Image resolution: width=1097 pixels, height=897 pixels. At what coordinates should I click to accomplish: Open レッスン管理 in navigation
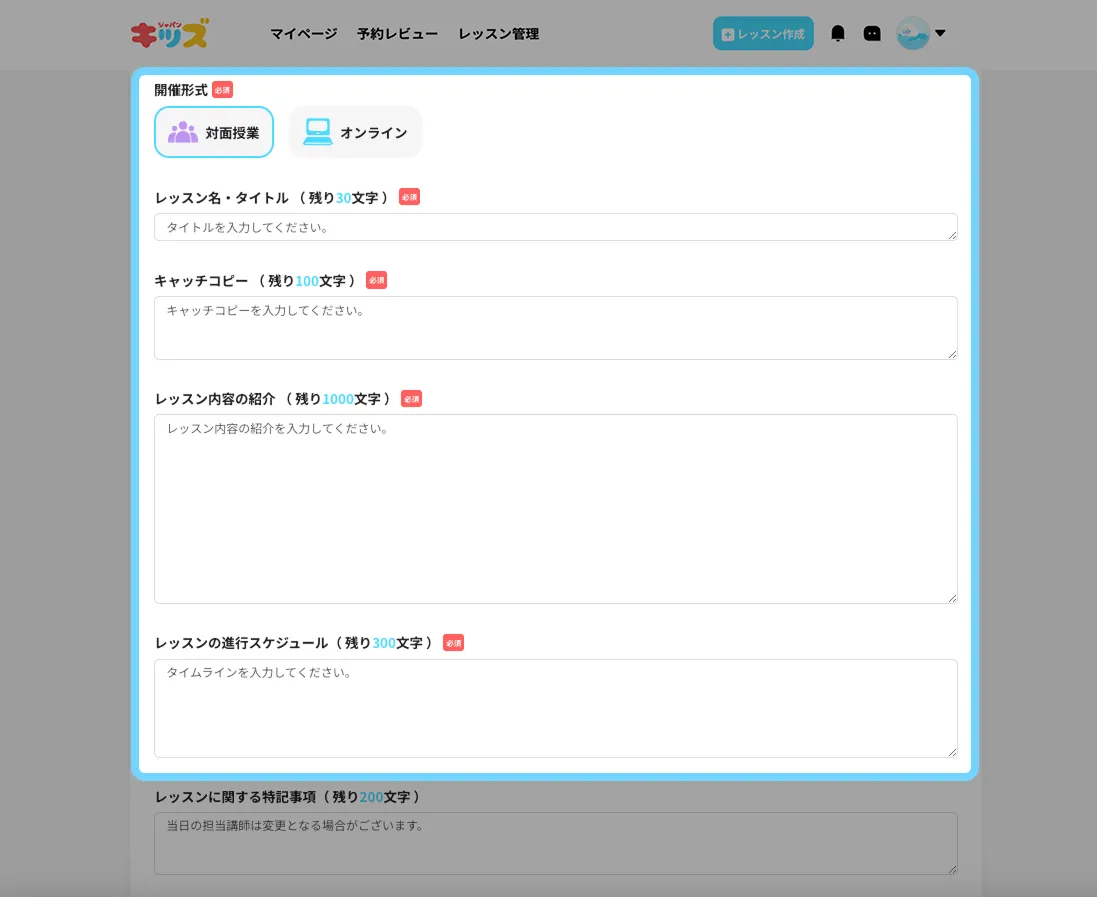(x=499, y=34)
